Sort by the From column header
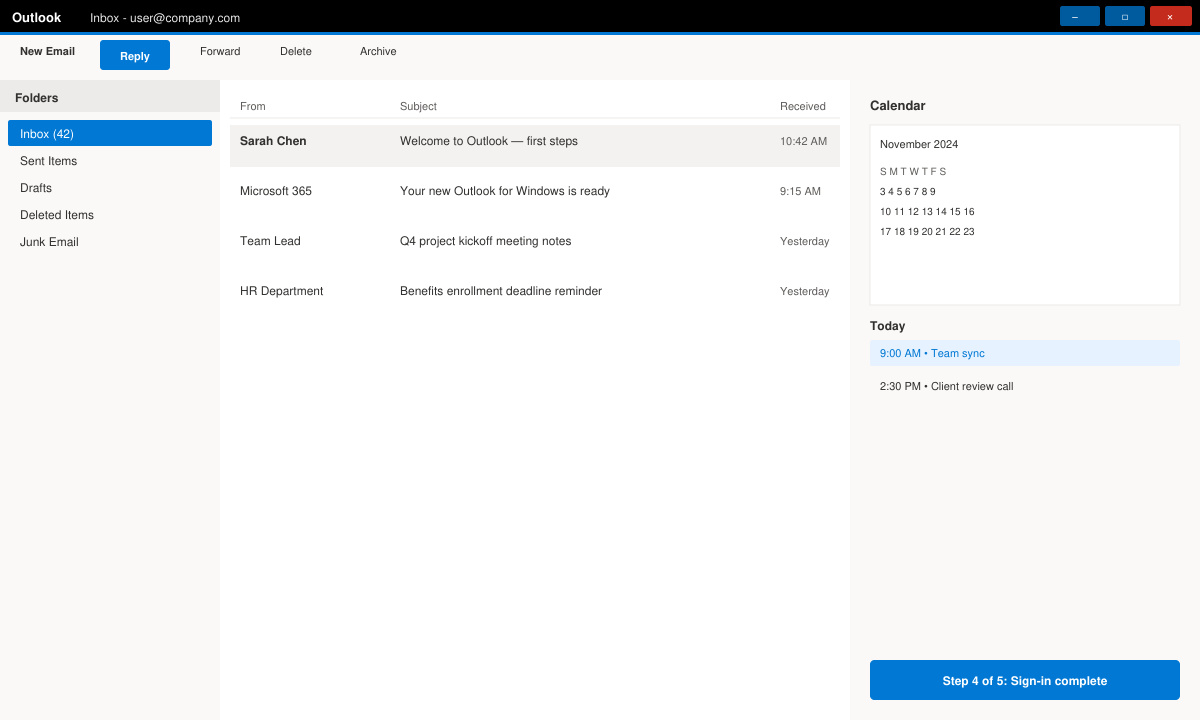This screenshot has width=1200, height=720. 253,106
